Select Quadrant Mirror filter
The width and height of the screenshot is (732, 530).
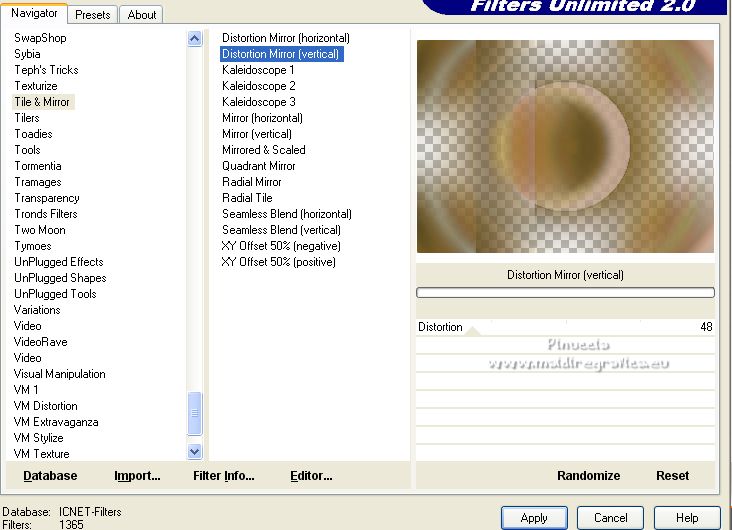tap(259, 166)
